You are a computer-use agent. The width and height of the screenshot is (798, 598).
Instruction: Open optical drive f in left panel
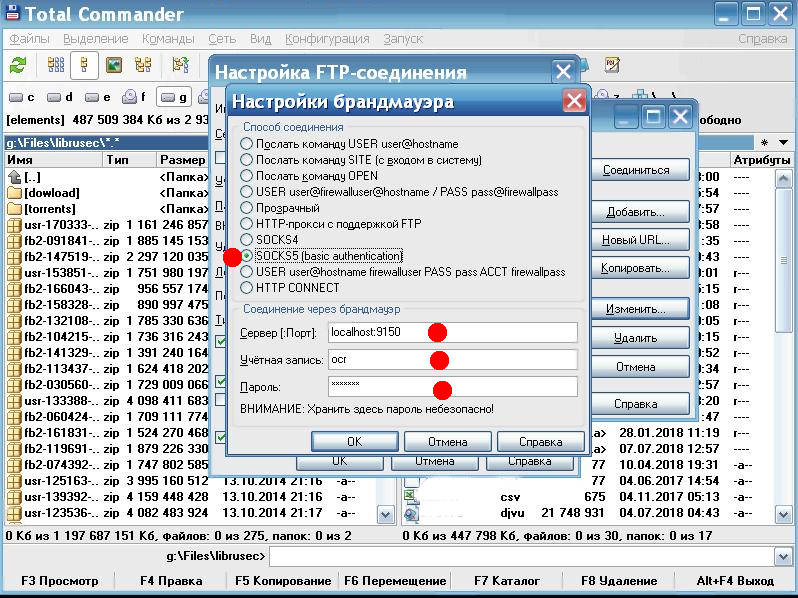click(x=135, y=97)
